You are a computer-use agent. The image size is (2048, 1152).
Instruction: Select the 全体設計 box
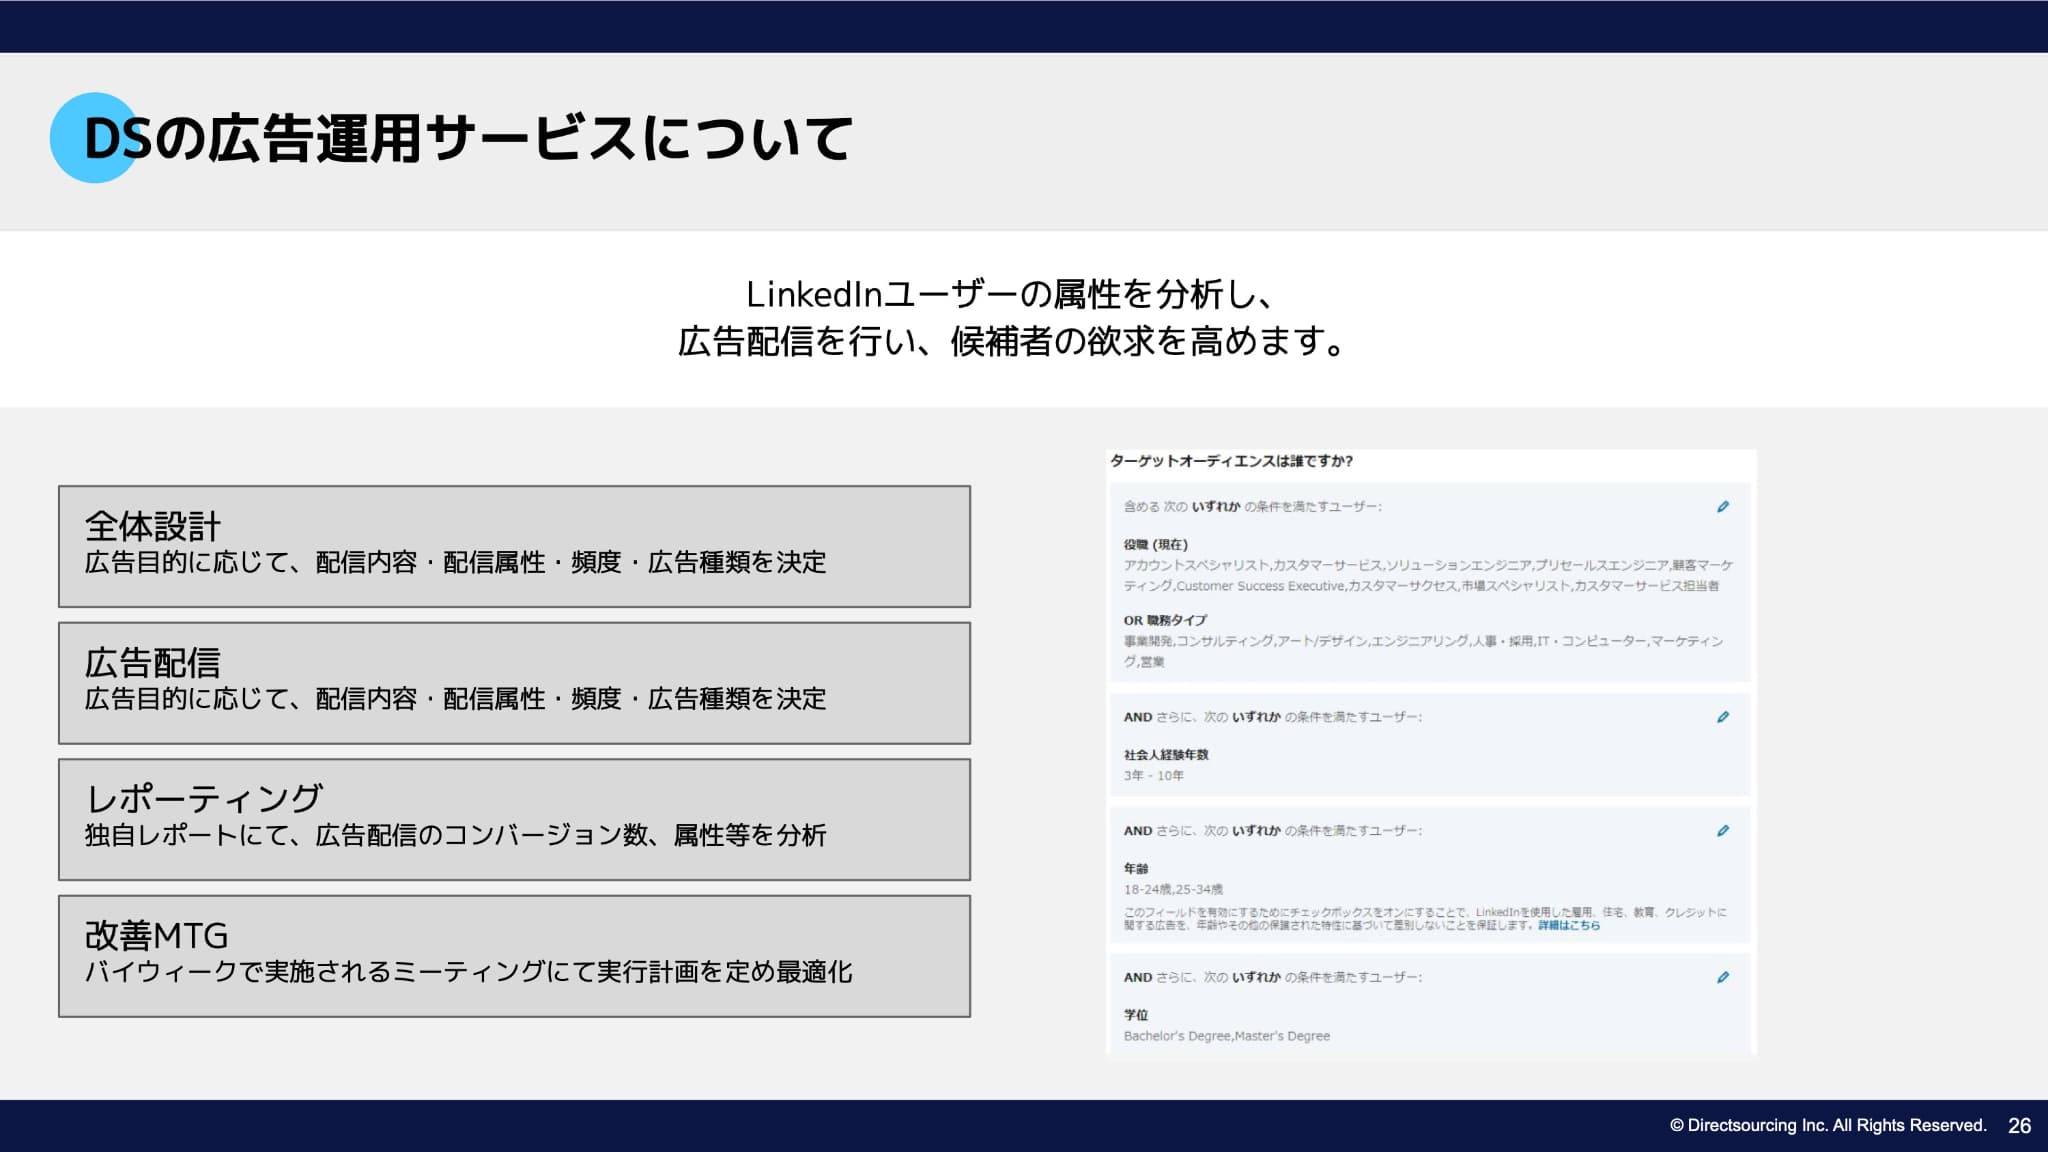pos(514,546)
